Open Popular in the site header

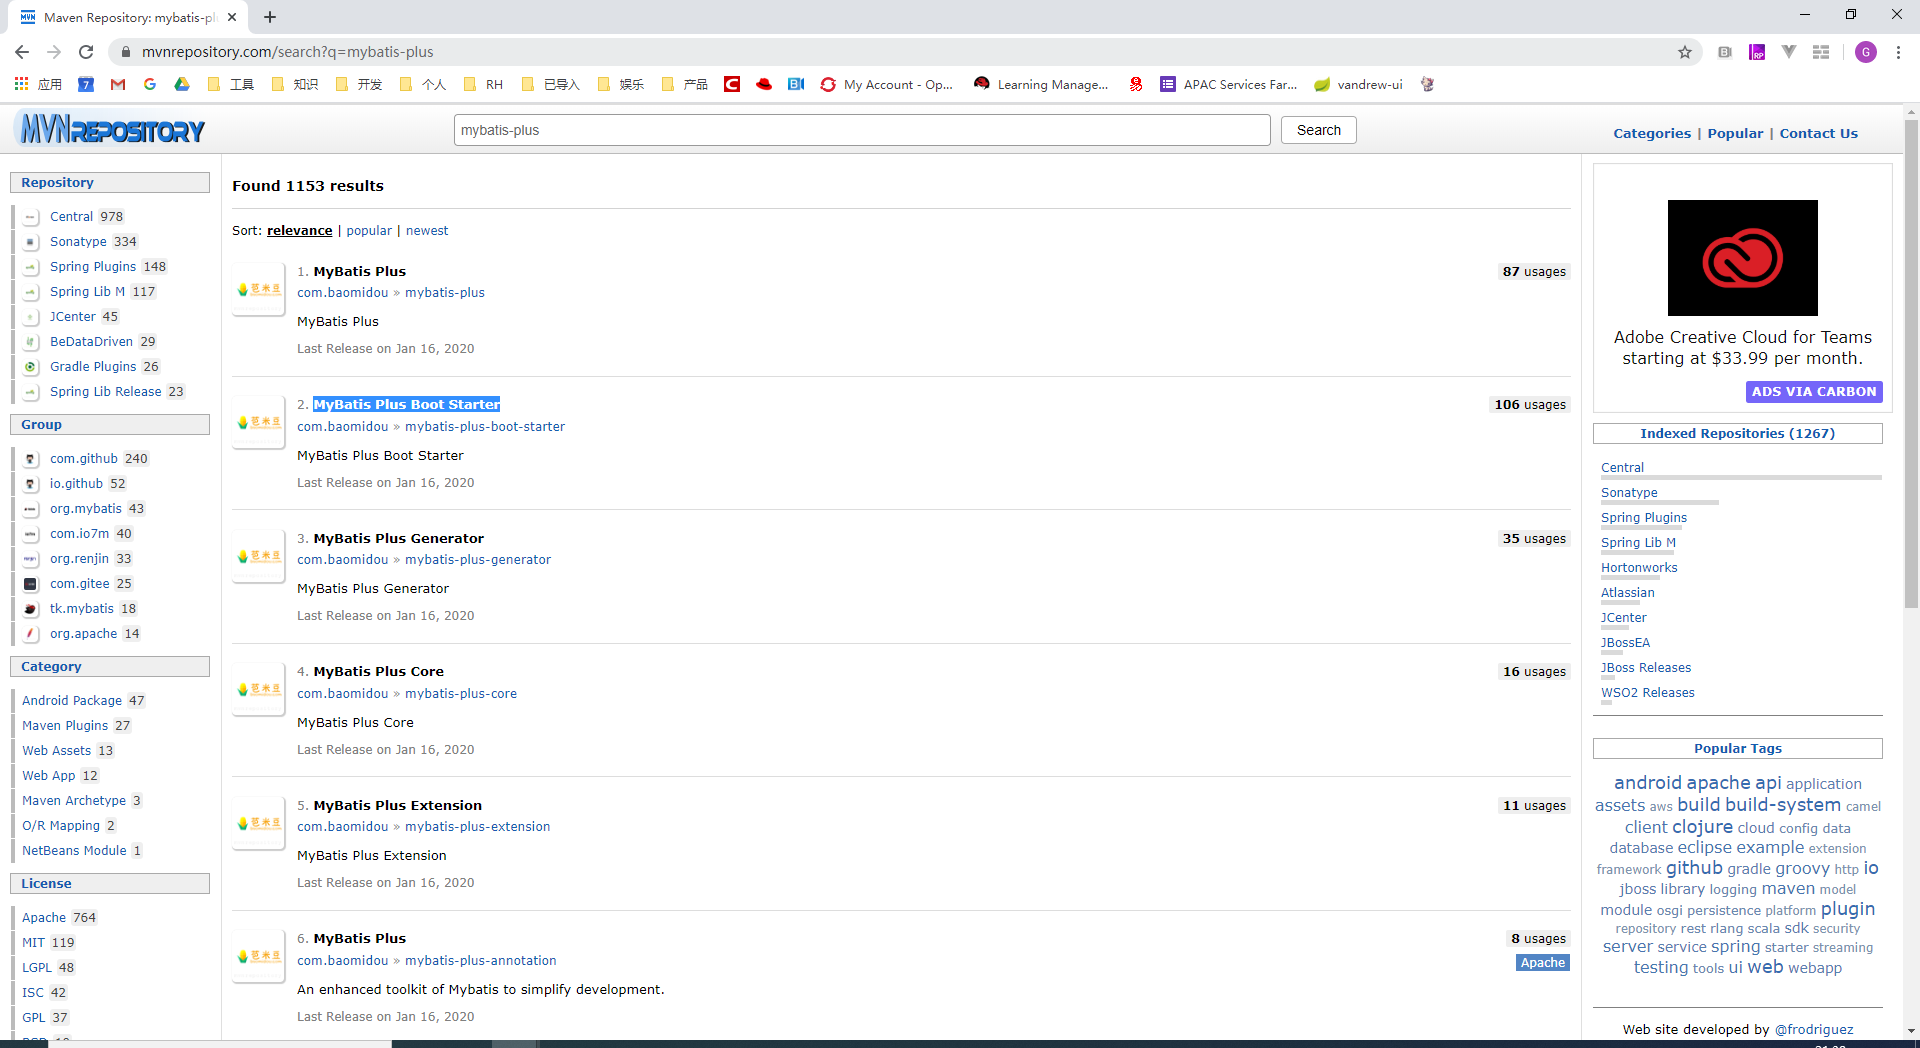(1735, 133)
